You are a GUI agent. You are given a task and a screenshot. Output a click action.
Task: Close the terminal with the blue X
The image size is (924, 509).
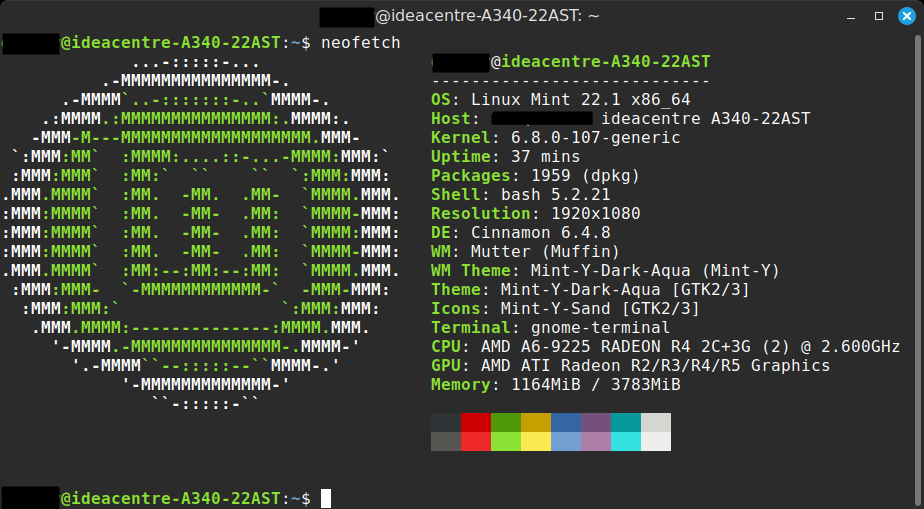(906, 16)
